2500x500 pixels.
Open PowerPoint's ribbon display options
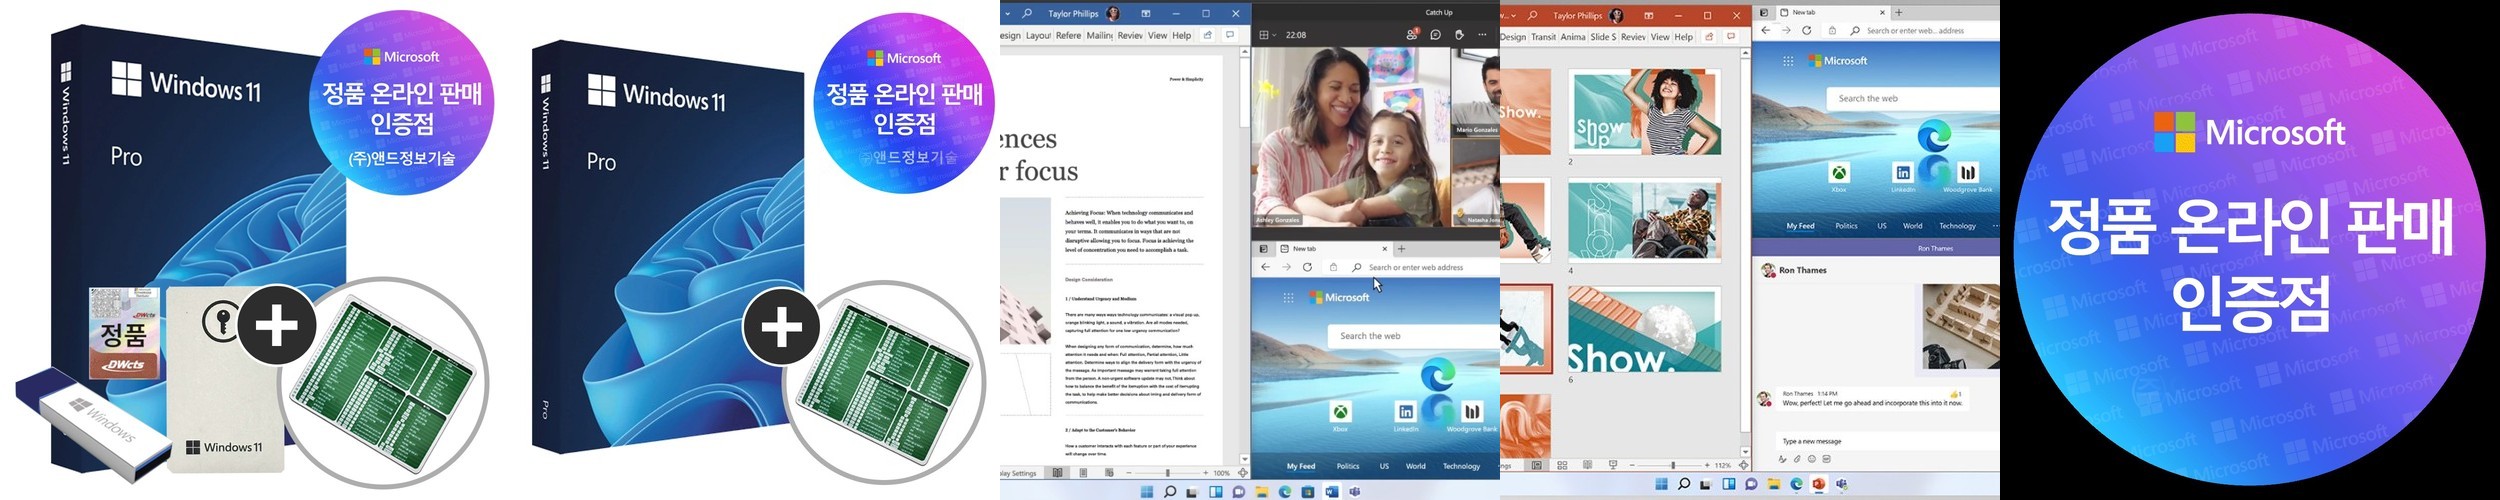pos(1649,16)
